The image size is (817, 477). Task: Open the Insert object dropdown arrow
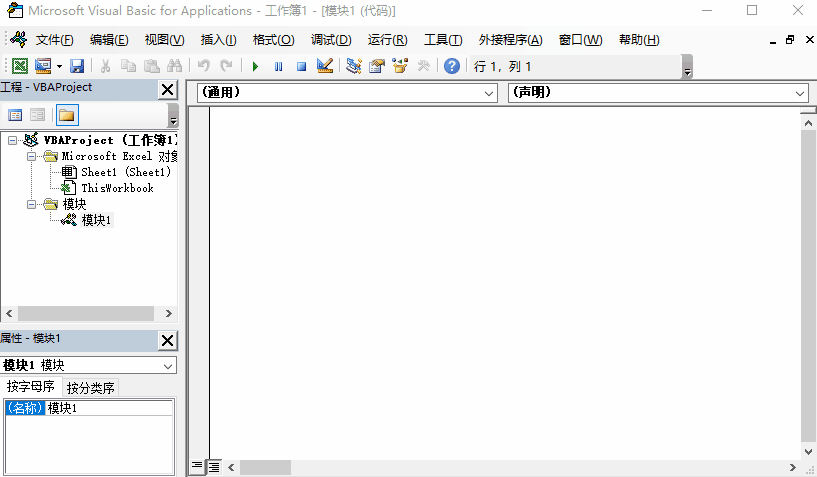coord(59,66)
